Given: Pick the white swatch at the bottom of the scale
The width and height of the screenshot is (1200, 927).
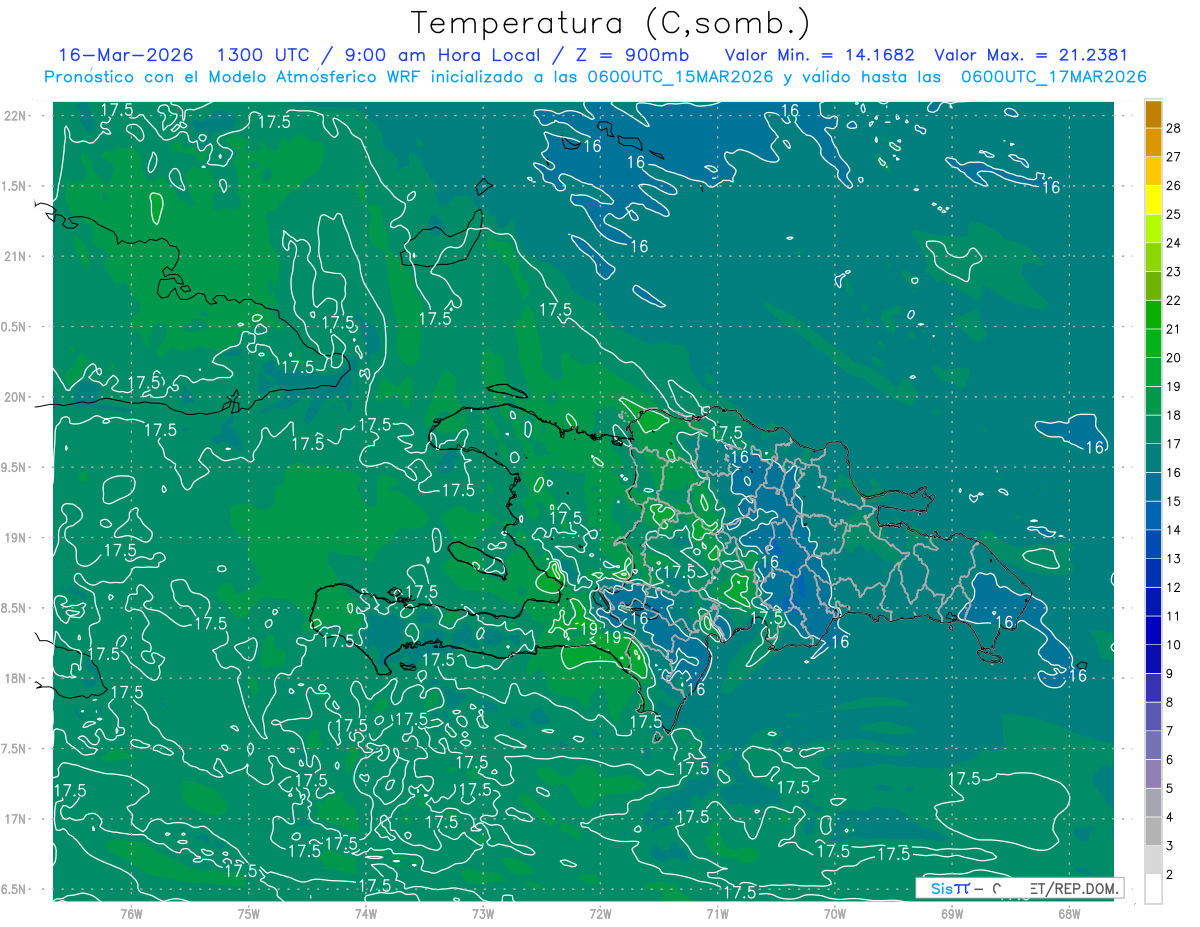Looking at the screenshot, I should 1153,889.
